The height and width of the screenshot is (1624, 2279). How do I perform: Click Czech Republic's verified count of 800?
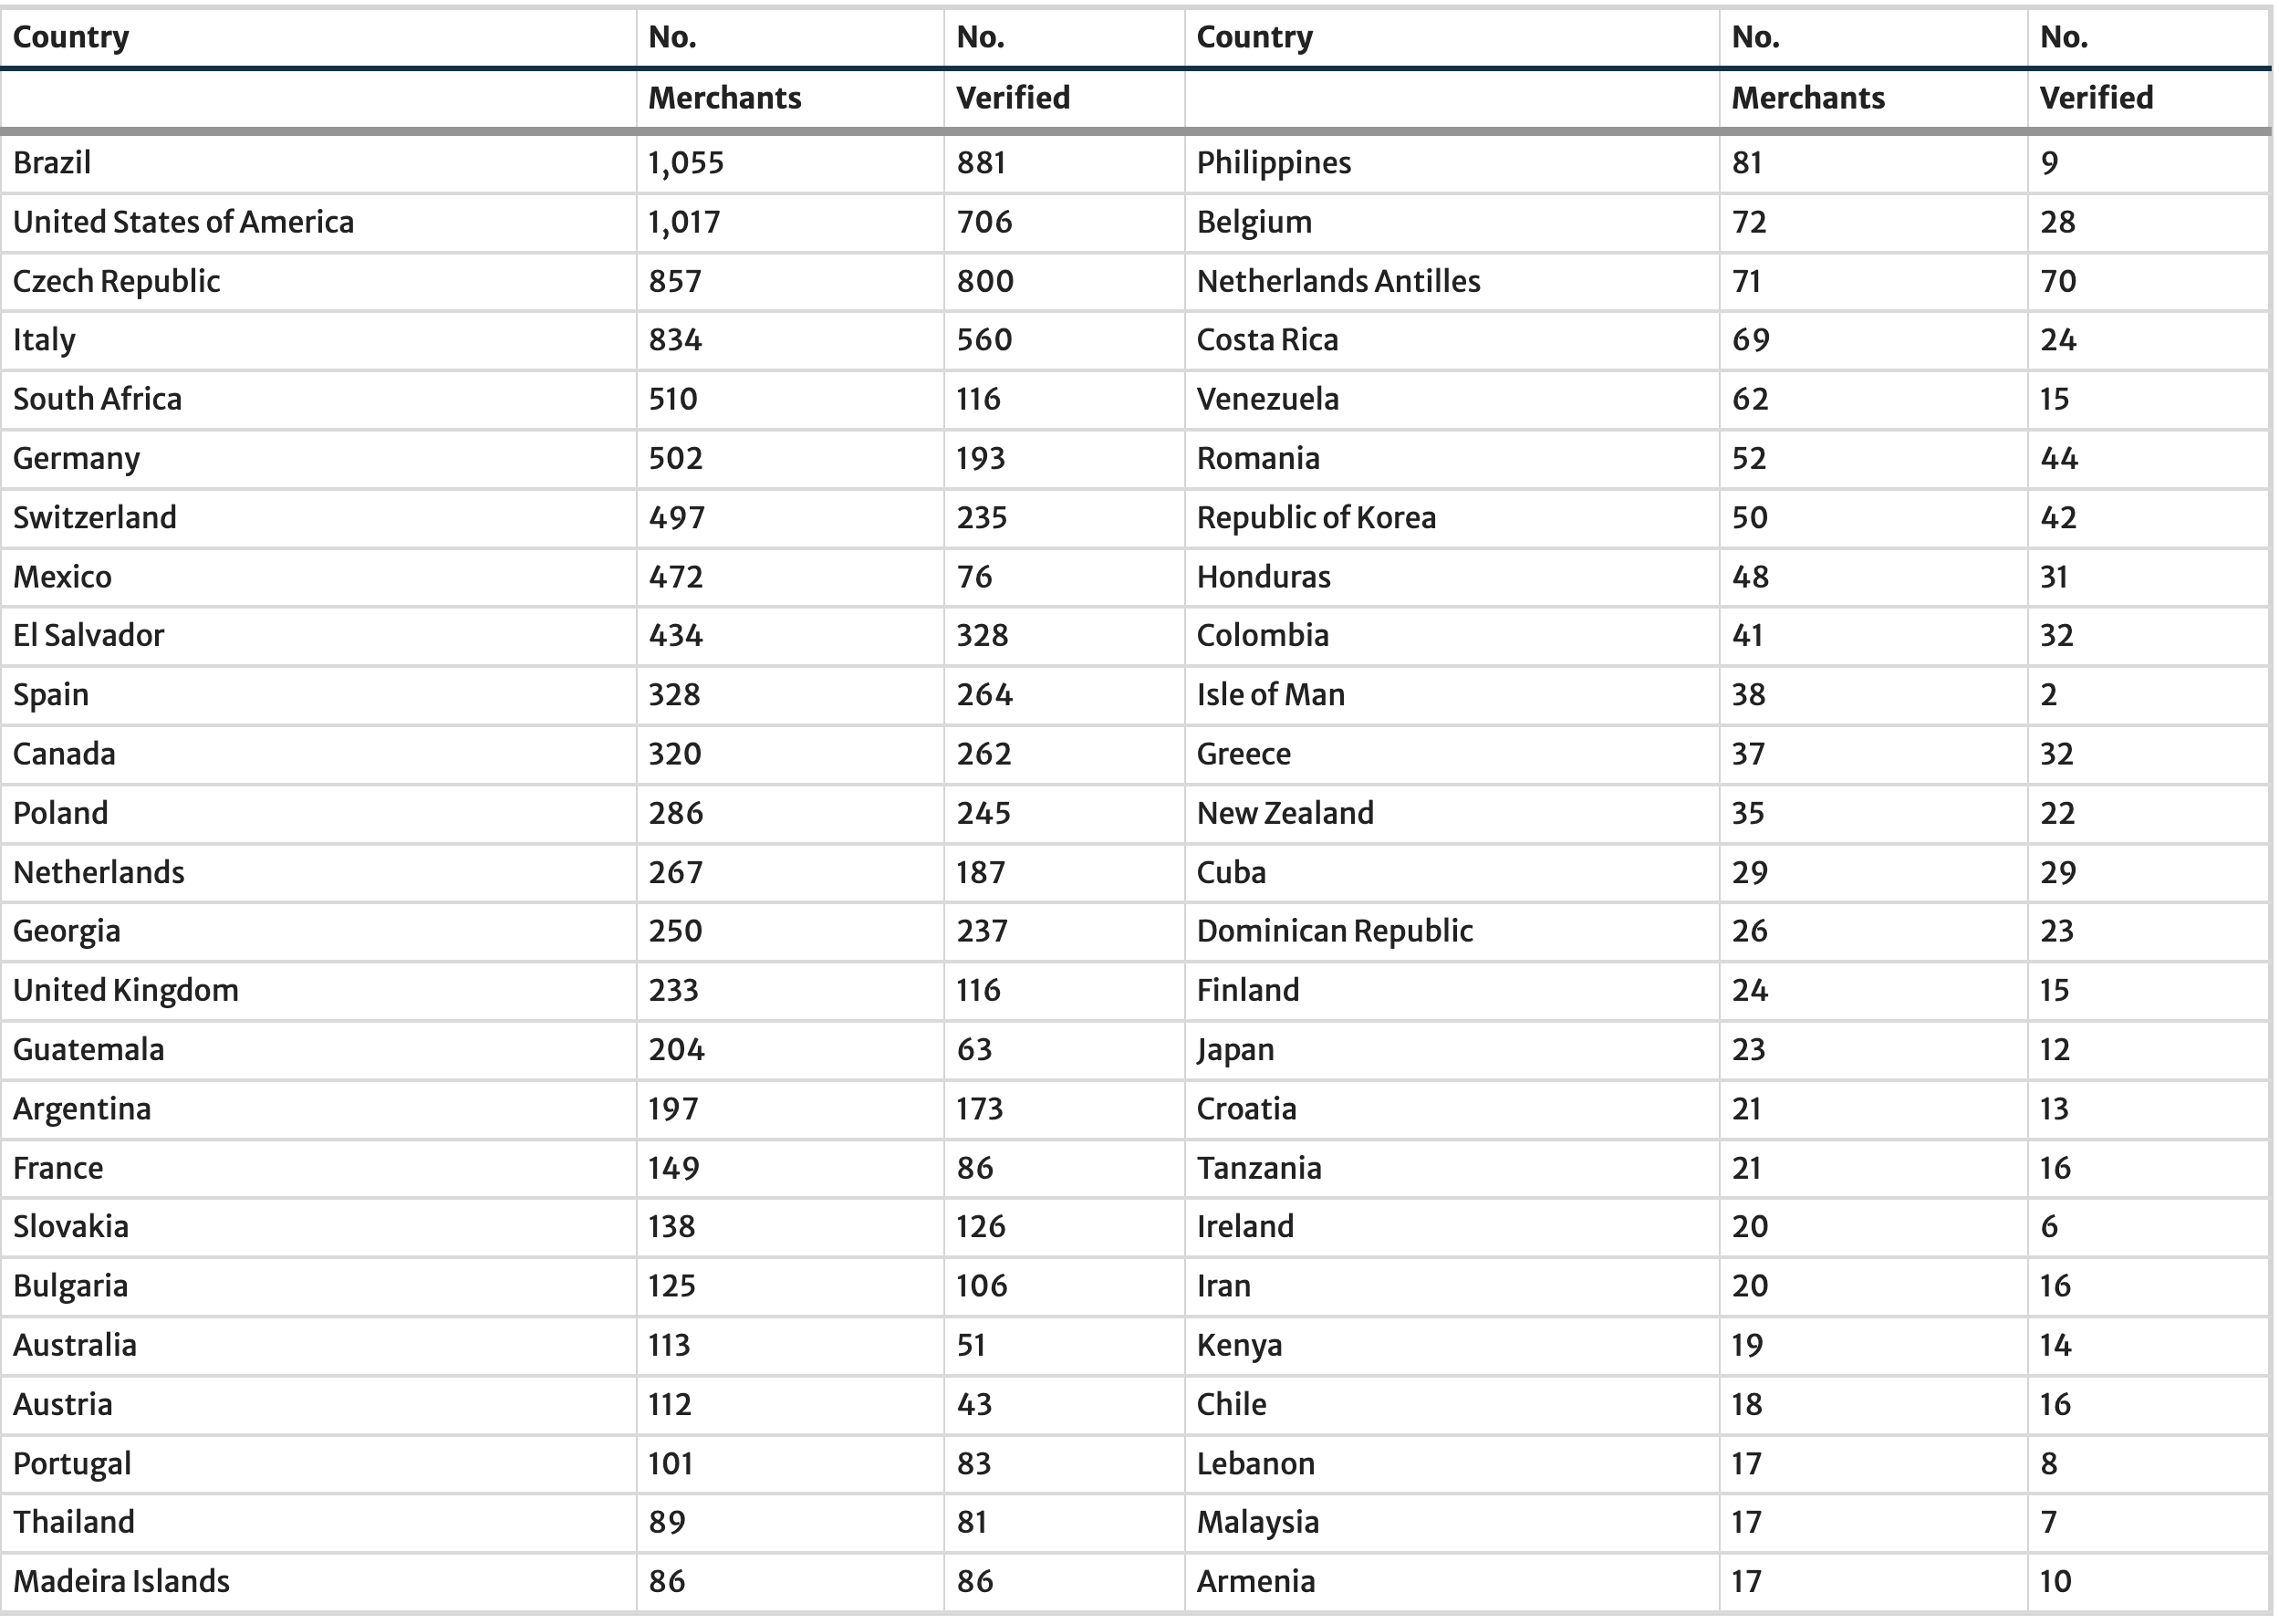[985, 280]
